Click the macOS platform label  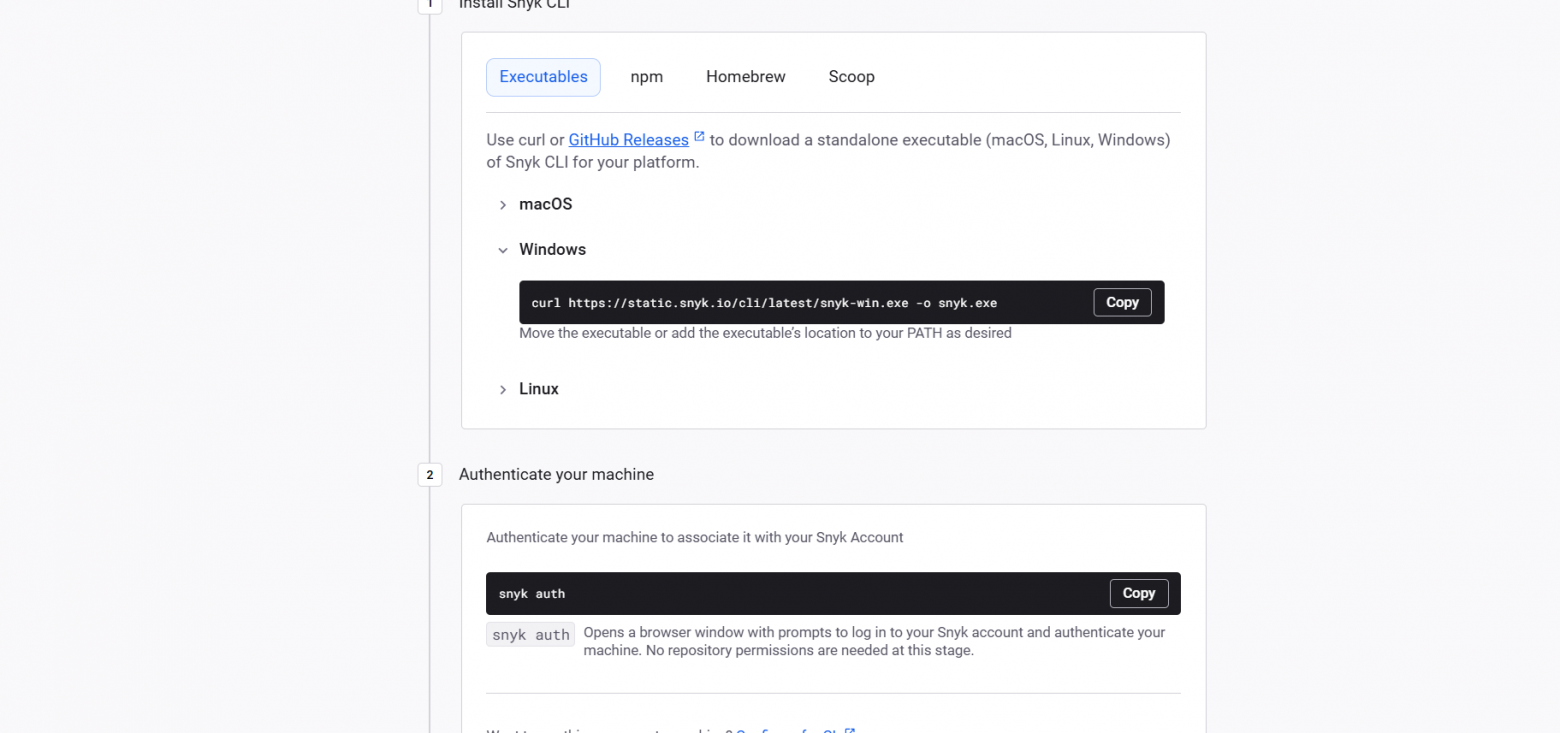[545, 204]
